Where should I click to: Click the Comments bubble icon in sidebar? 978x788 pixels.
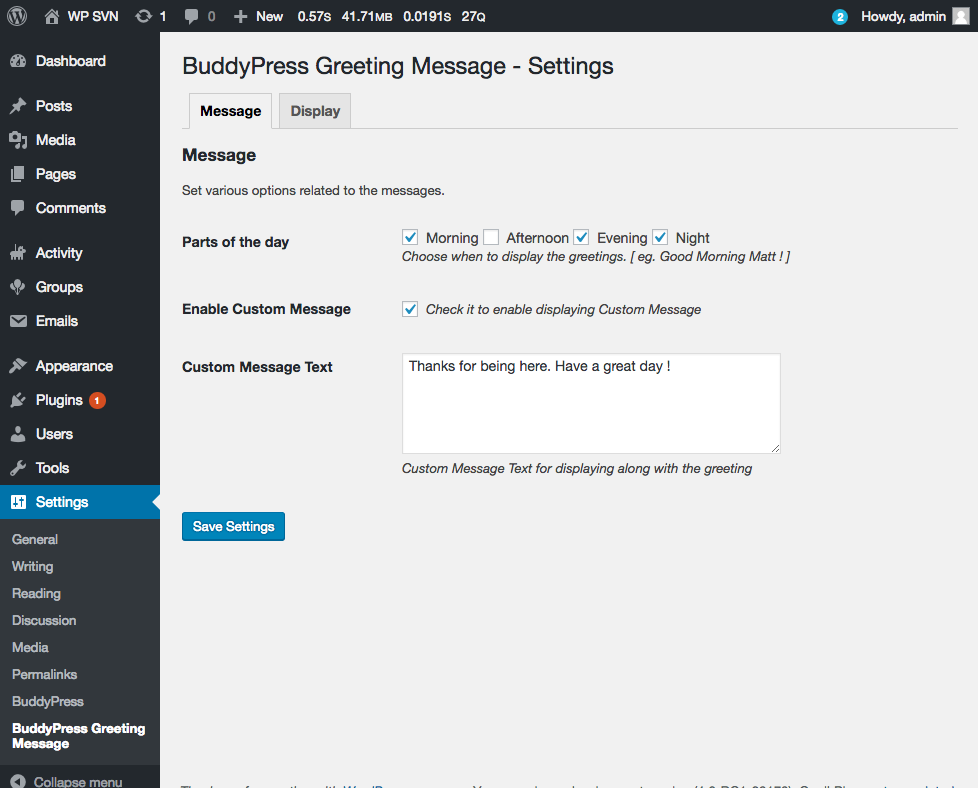point(18,208)
